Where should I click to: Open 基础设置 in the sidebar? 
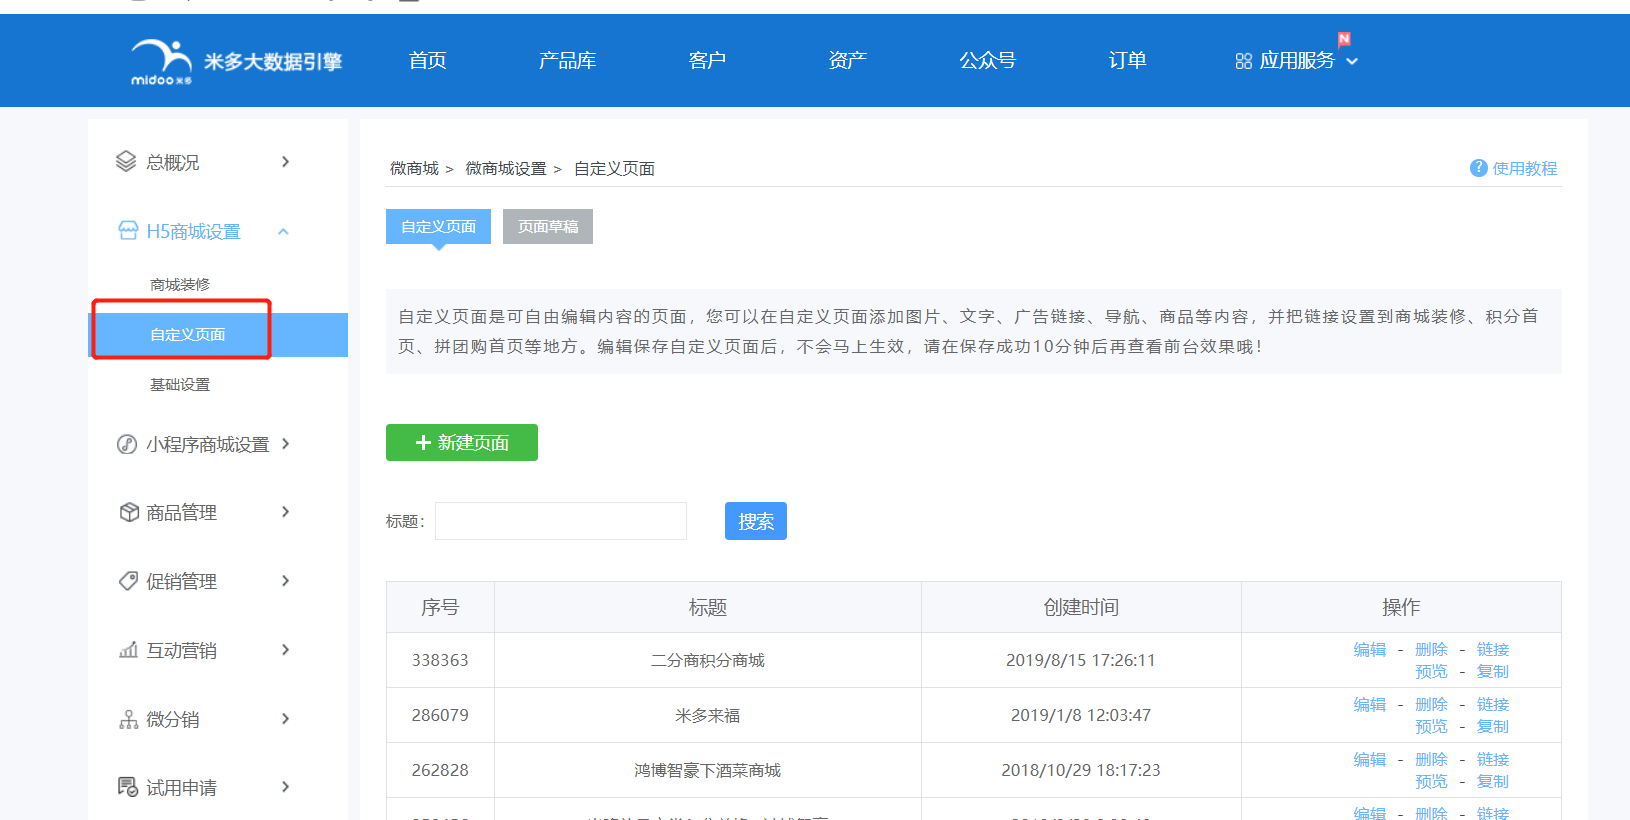click(x=180, y=385)
